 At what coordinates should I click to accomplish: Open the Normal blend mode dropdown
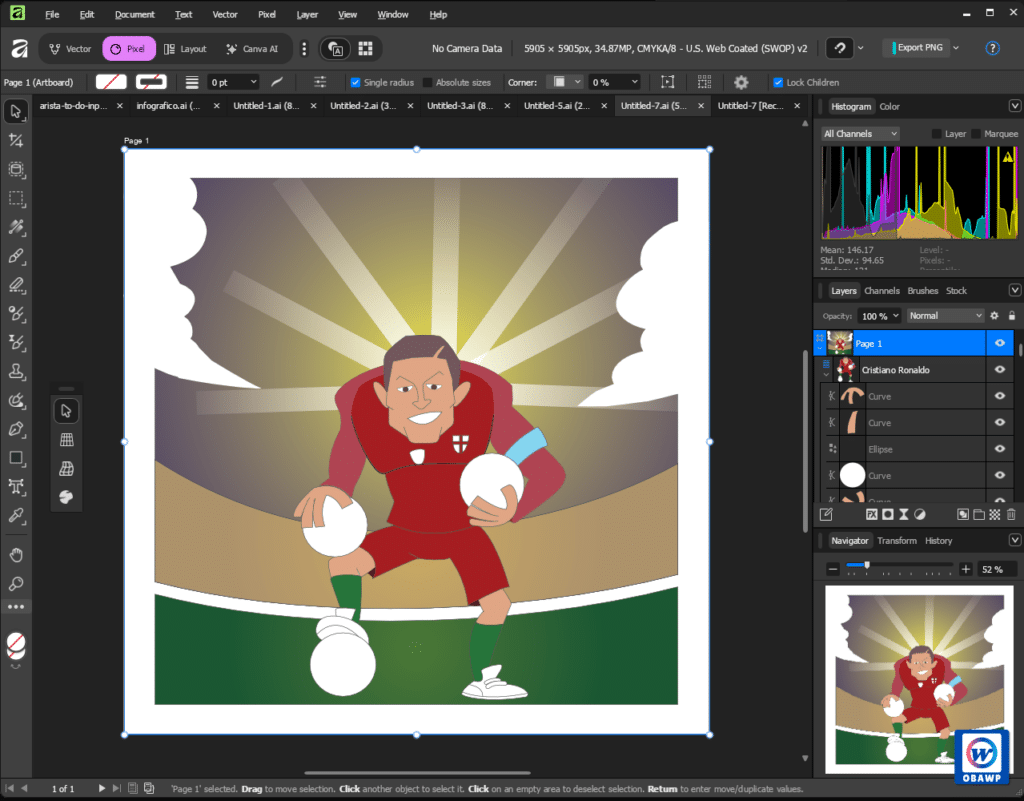tap(945, 315)
